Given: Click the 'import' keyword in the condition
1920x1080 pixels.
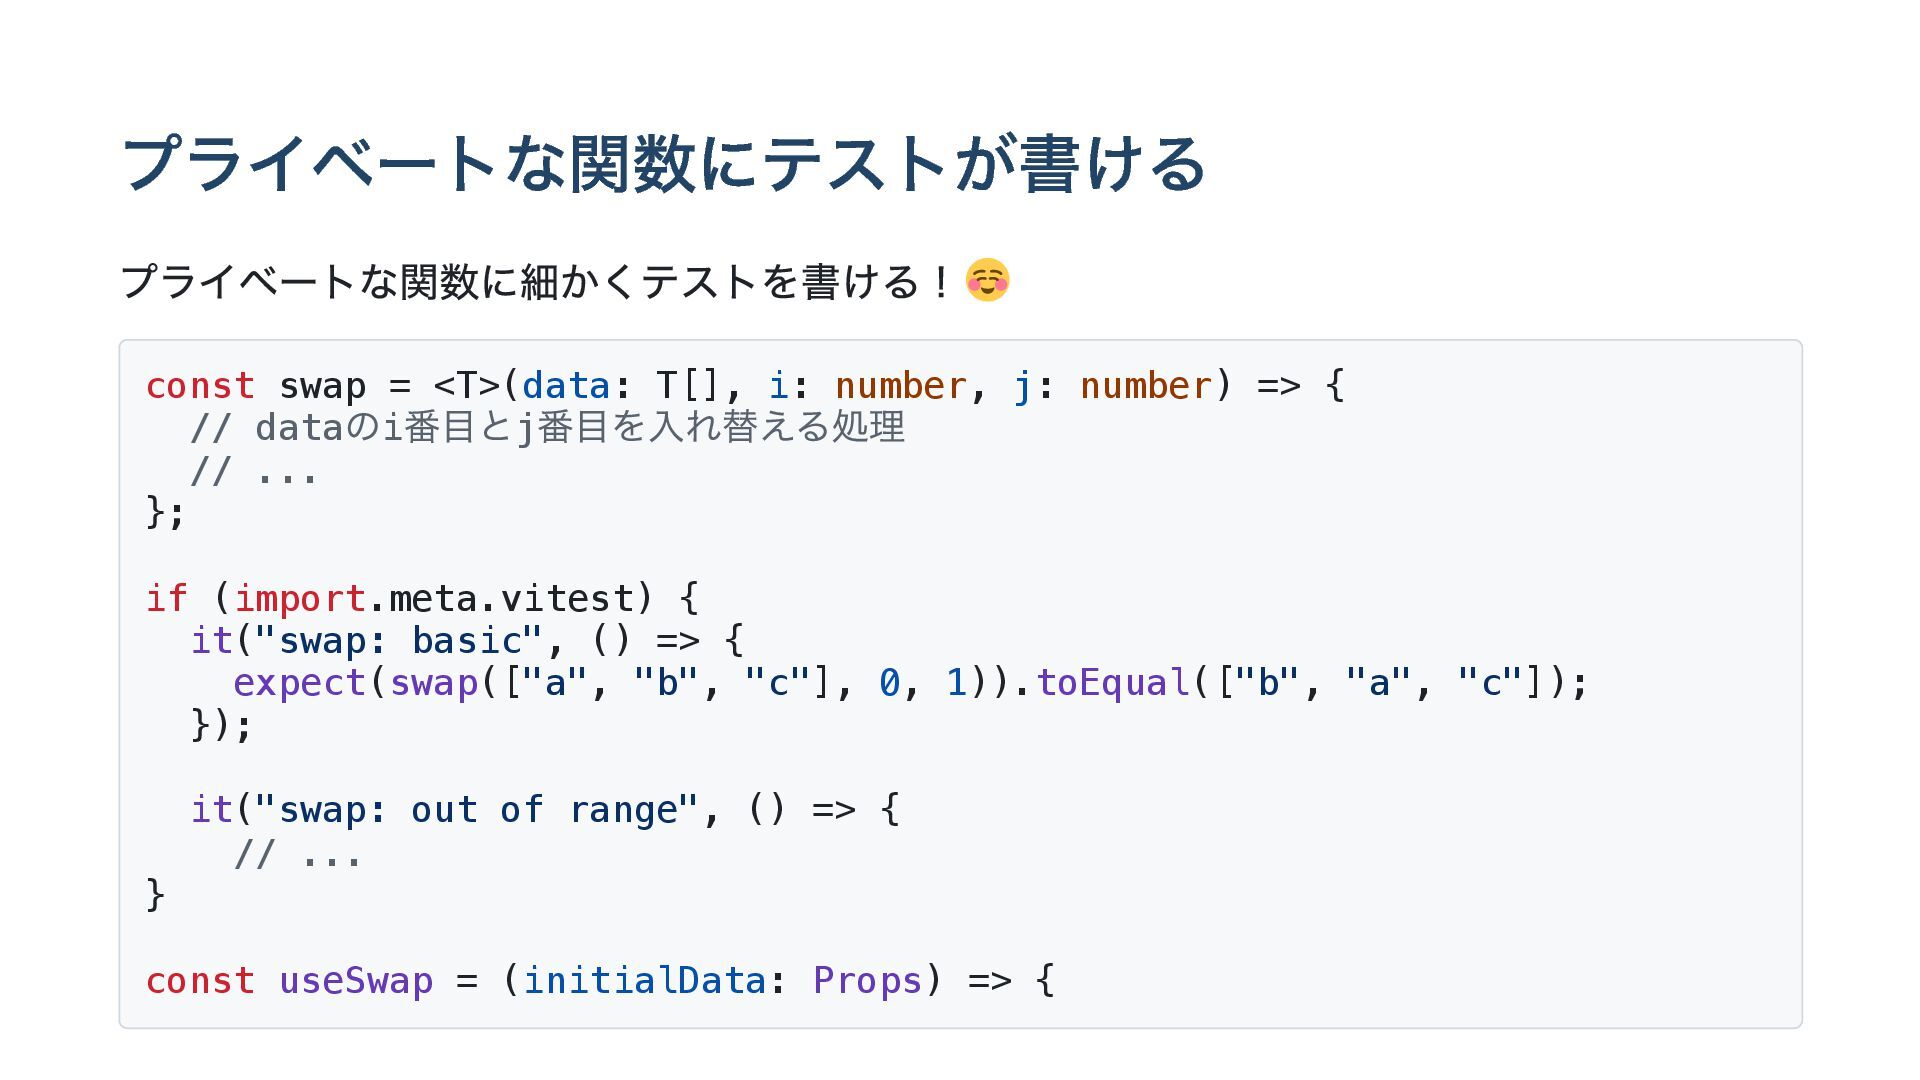Looking at the screenshot, I should tap(299, 599).
